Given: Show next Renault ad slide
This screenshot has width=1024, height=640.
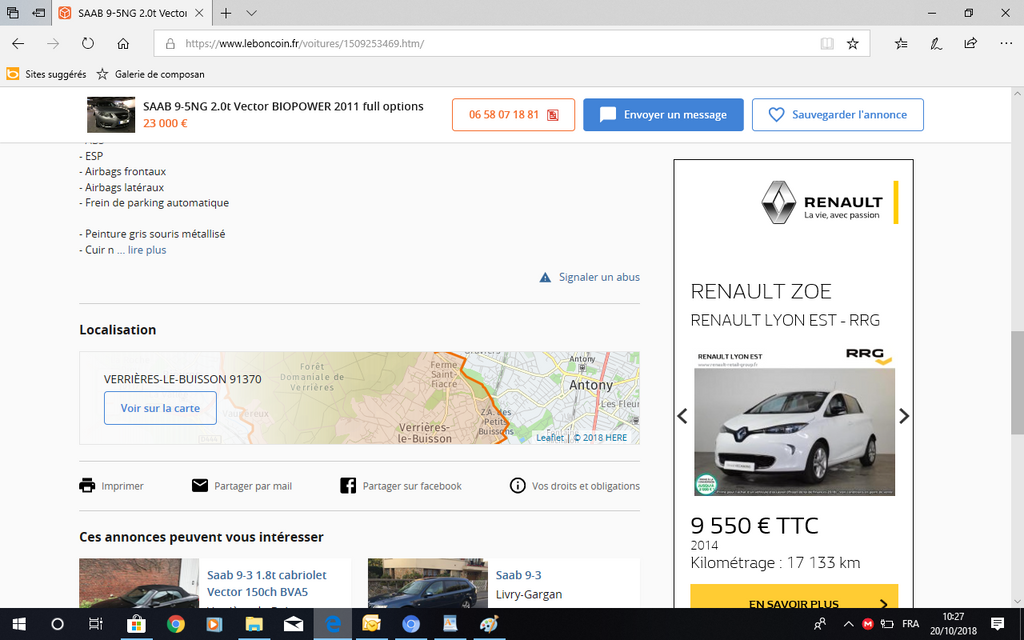Looking at the screenshot, I should [x=904, y=416].
